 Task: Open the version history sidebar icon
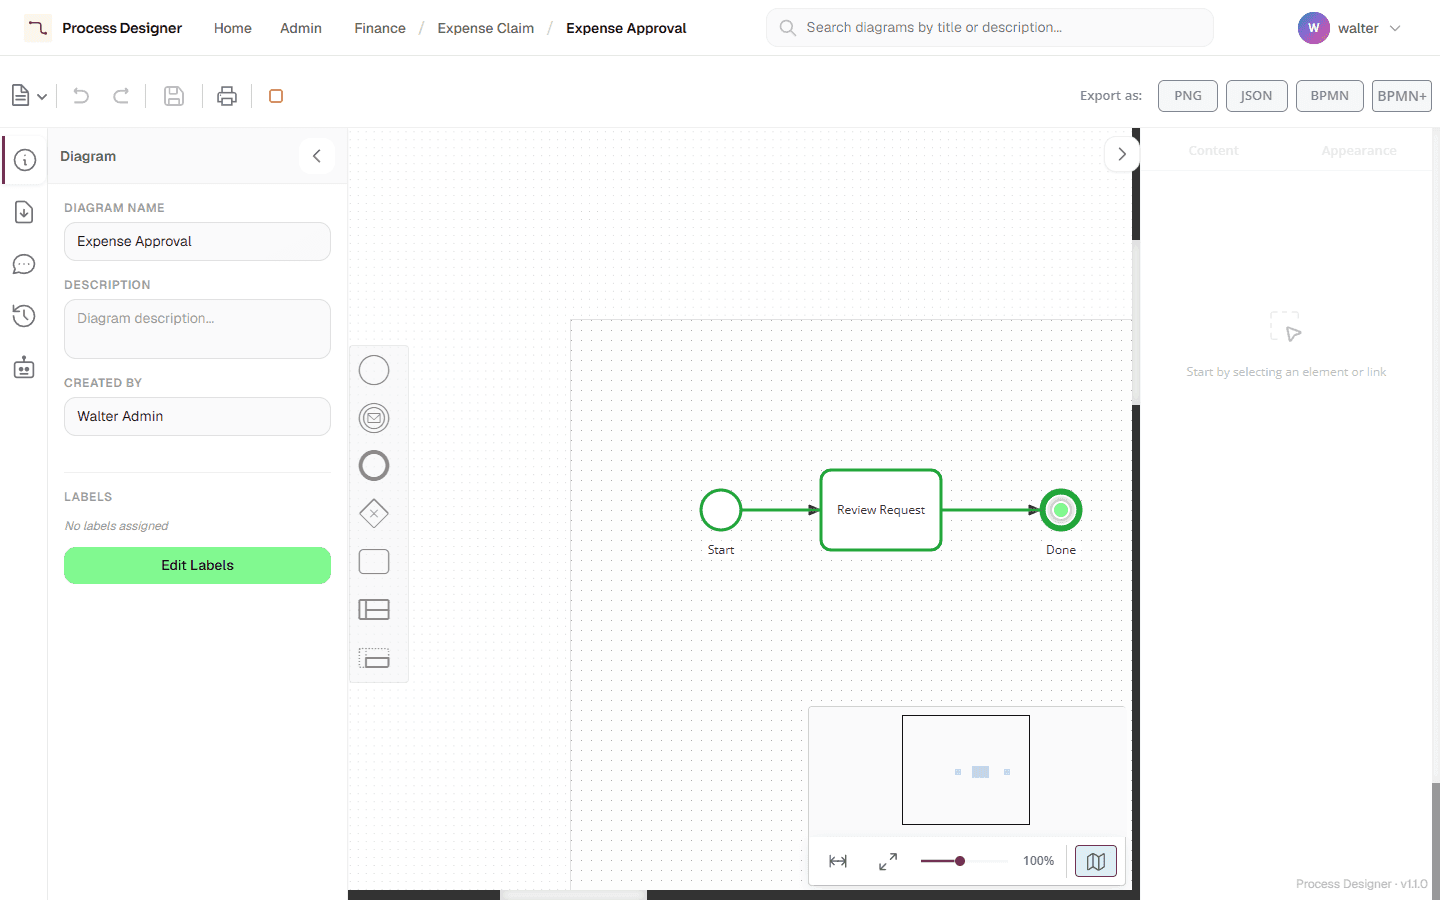(25, 316)
